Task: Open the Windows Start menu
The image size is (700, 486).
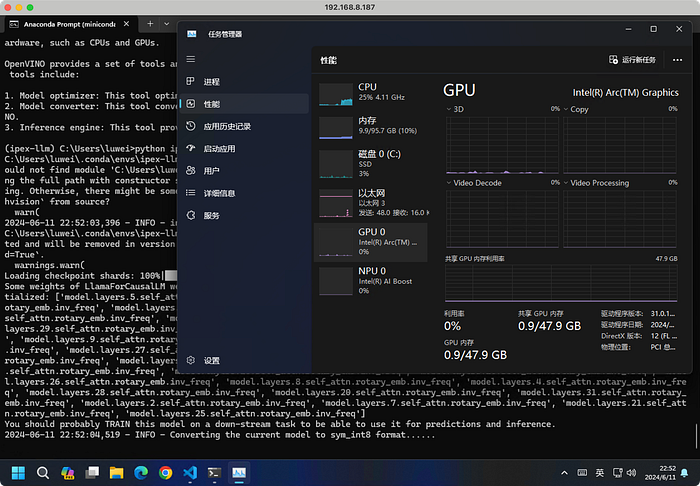Action: [18, 473]
